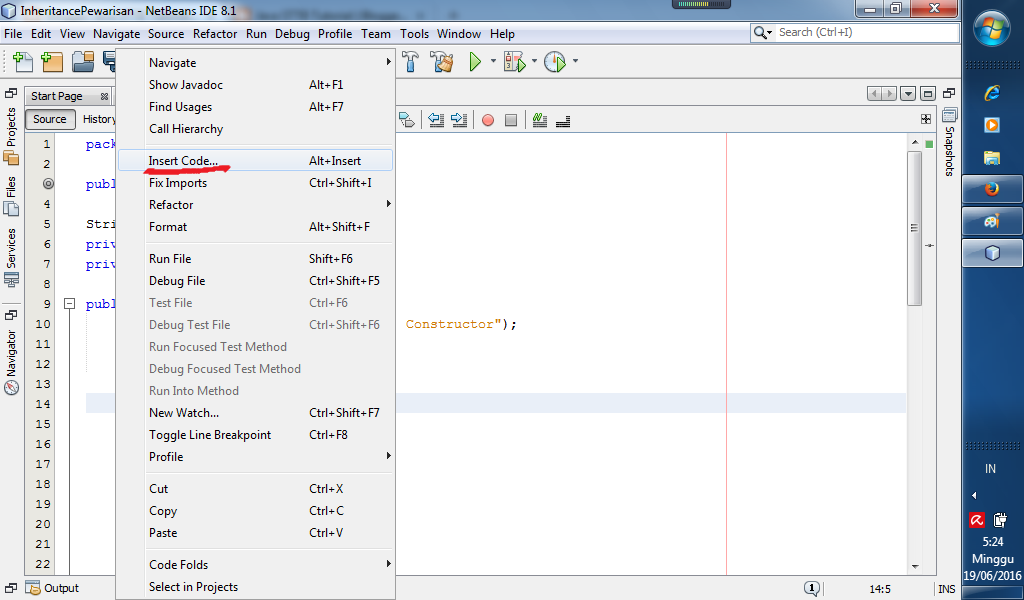
Task: Open Firefox from the taskbar
Action: 992,189
